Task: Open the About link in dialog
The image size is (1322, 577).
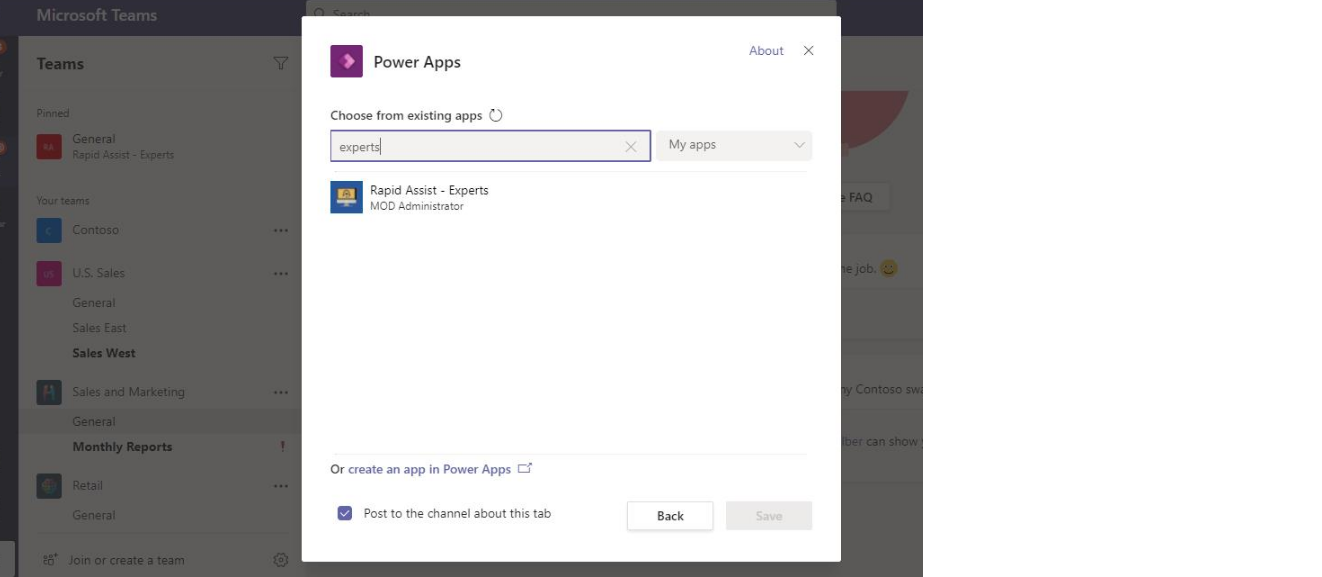Action: (766, 51)
